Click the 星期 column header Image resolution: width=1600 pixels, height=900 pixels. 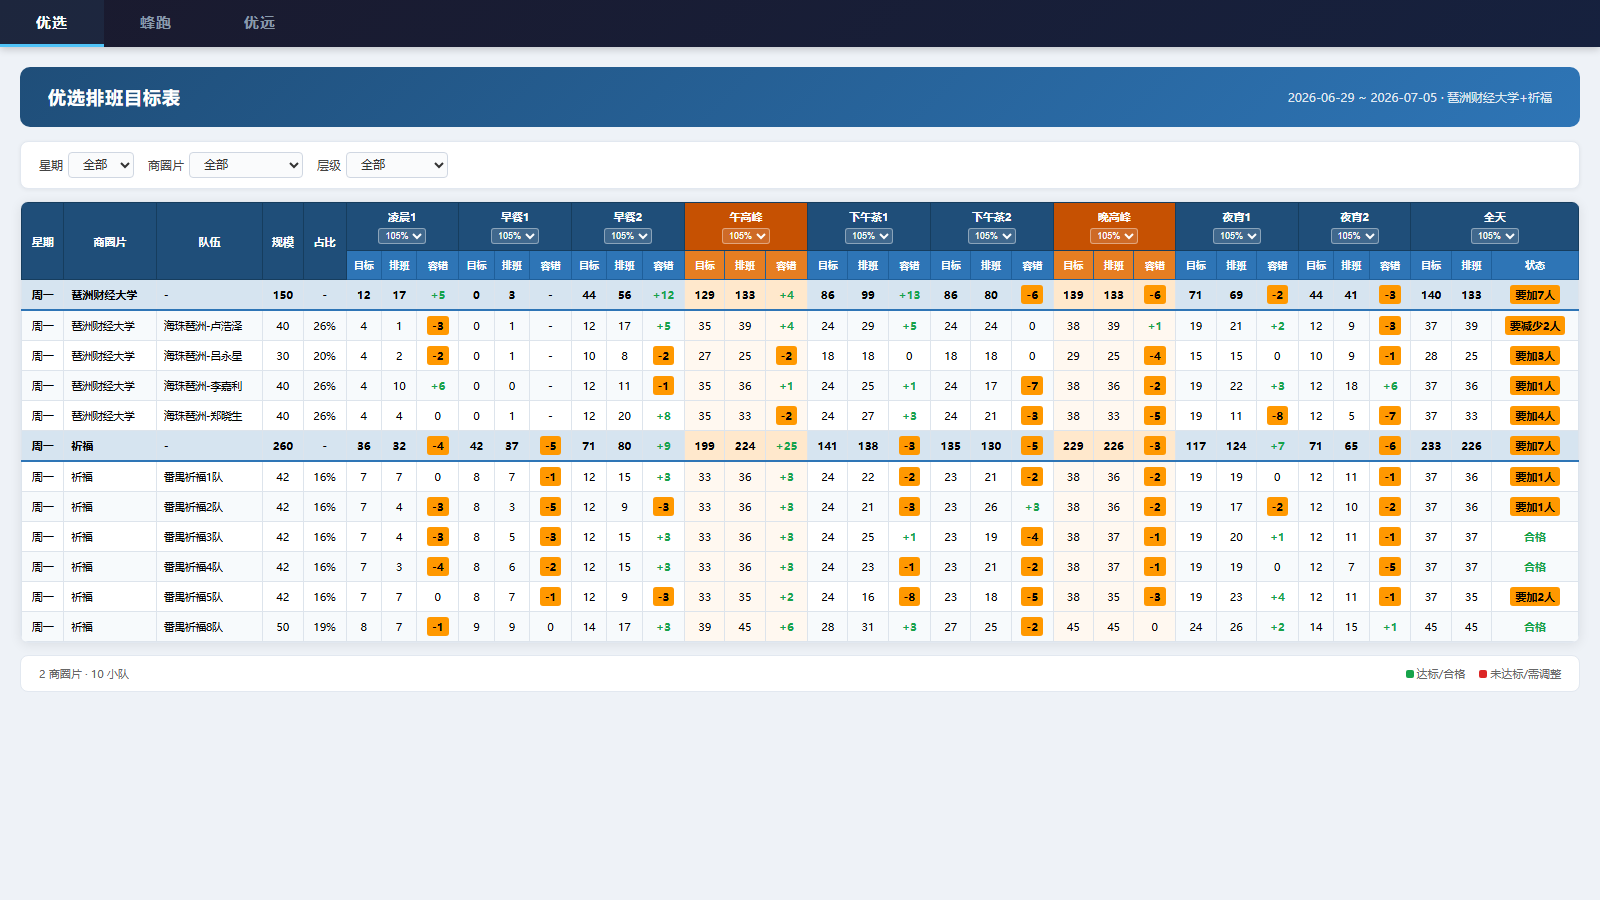[x=42, y=242]
